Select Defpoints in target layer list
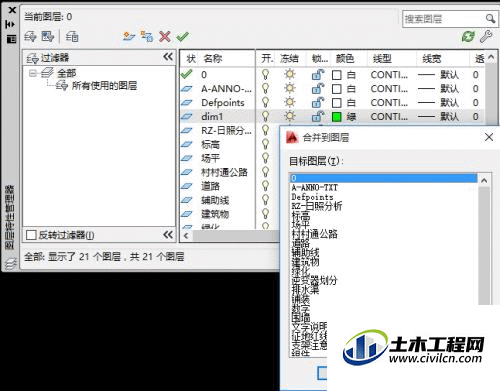Image resolution: width=500 pixels, height=391 pixels. coord(312,197)
